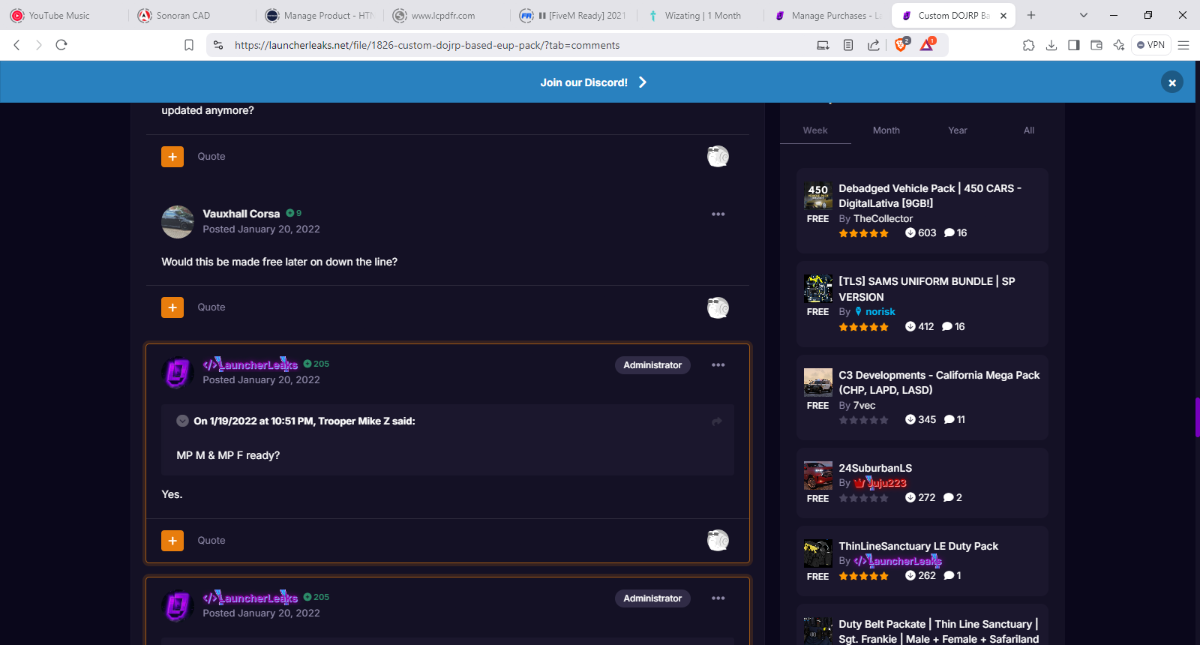This screenshot has height=645, width=1200.
Task: Click the share icon in address bar
Action: tap(873, 45)
